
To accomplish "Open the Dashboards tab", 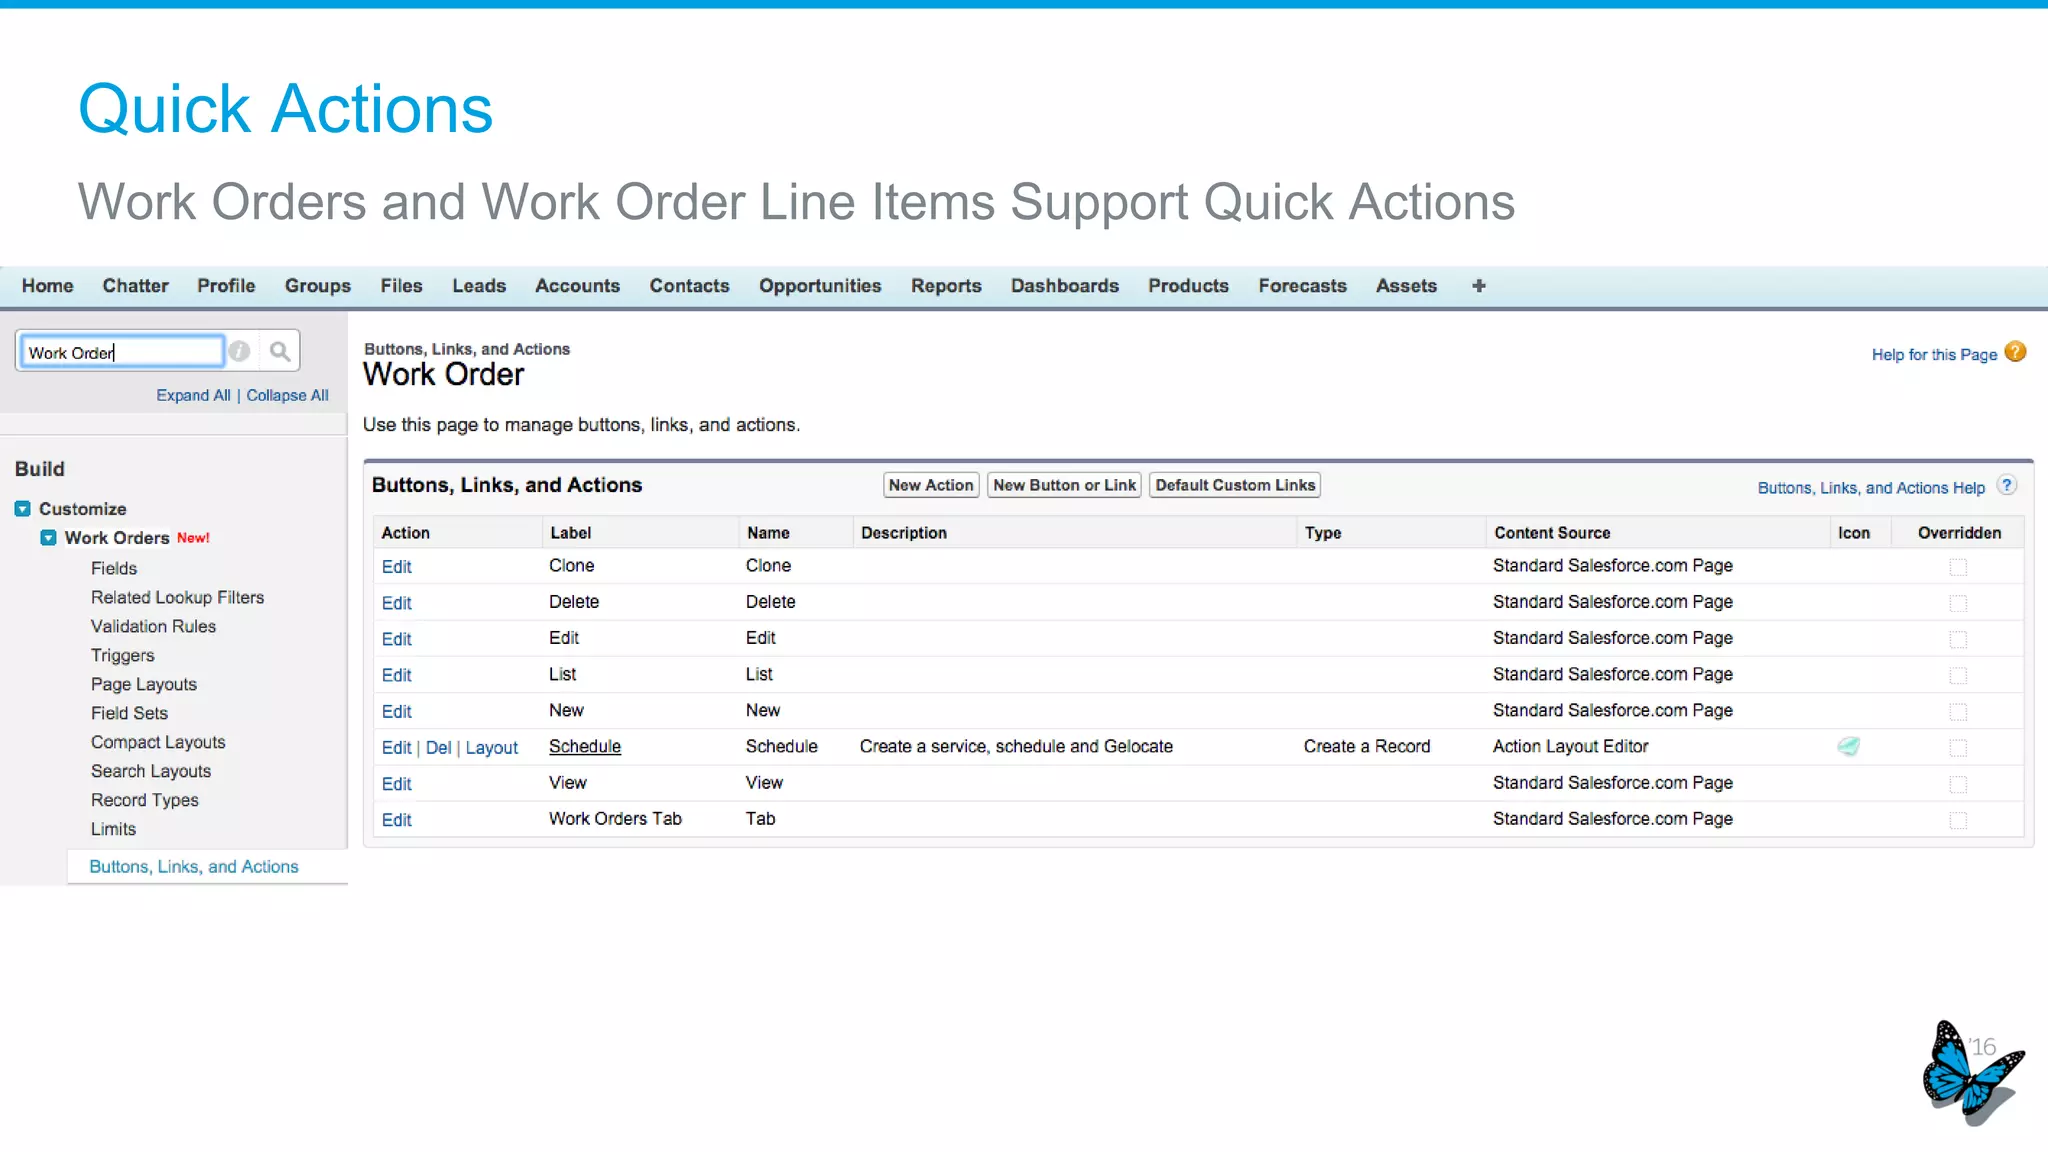I will [x=1065, y=286].
